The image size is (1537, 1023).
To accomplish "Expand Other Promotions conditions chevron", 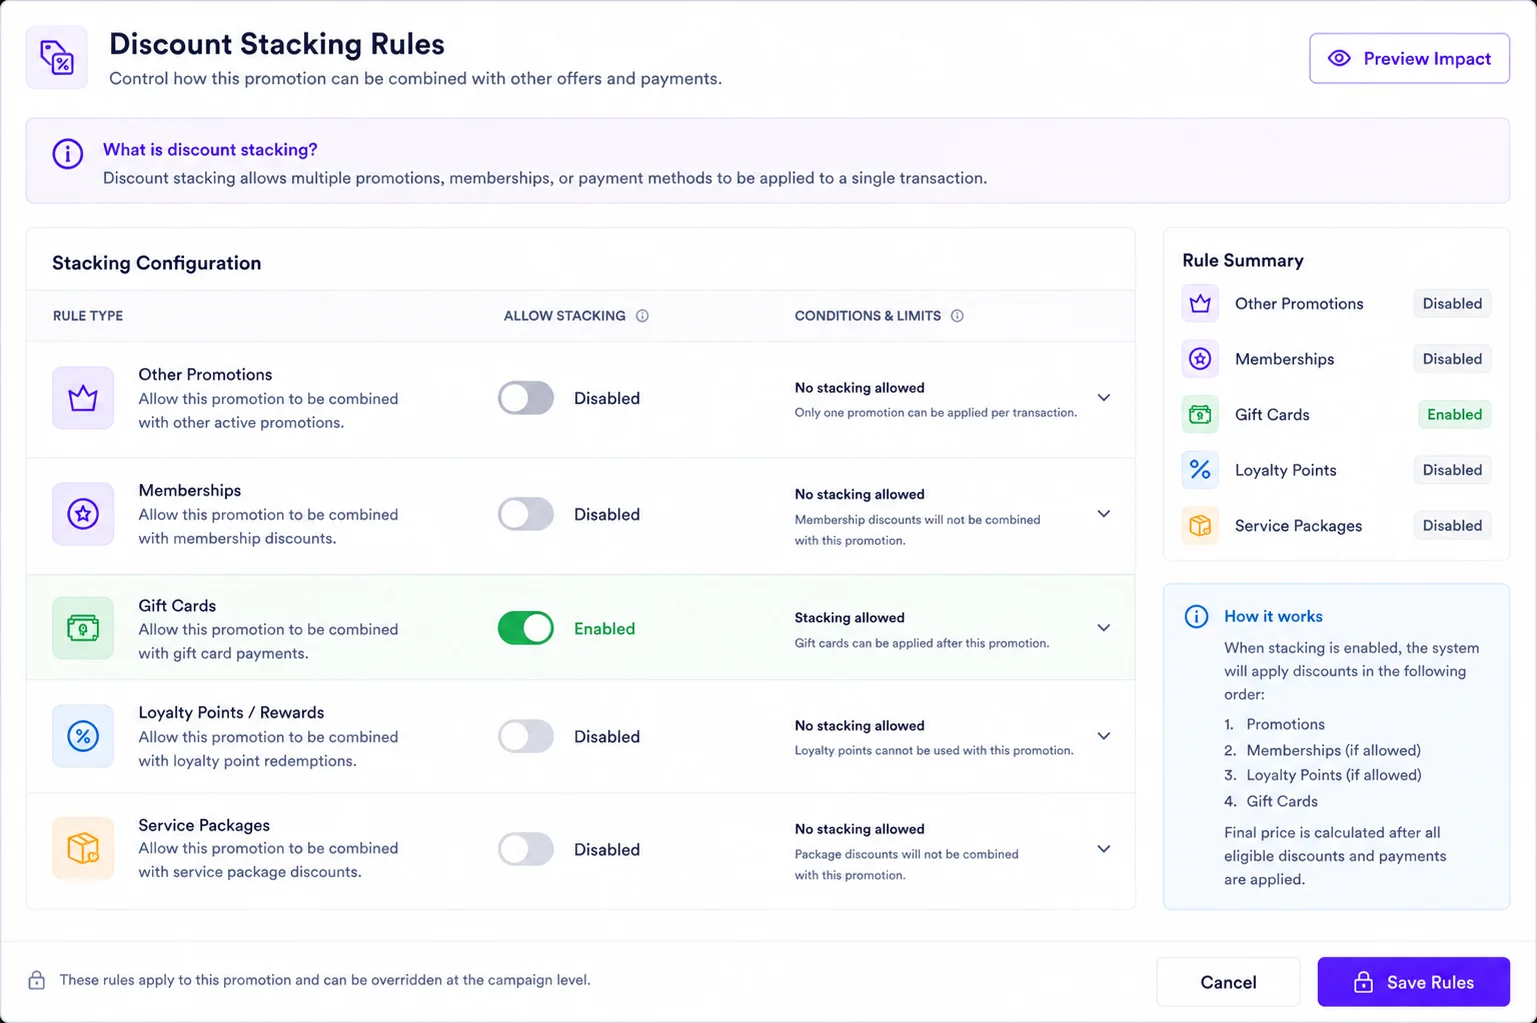I will pos(1104,398).
